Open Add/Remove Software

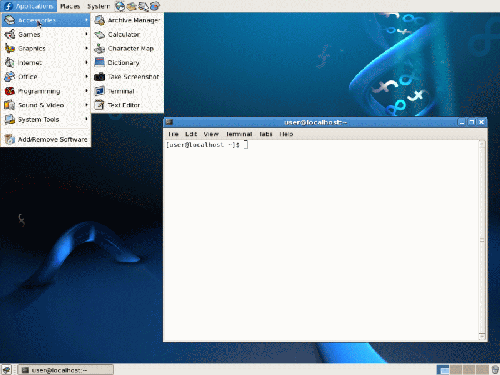pyautogui.click(x=46, y=139)
